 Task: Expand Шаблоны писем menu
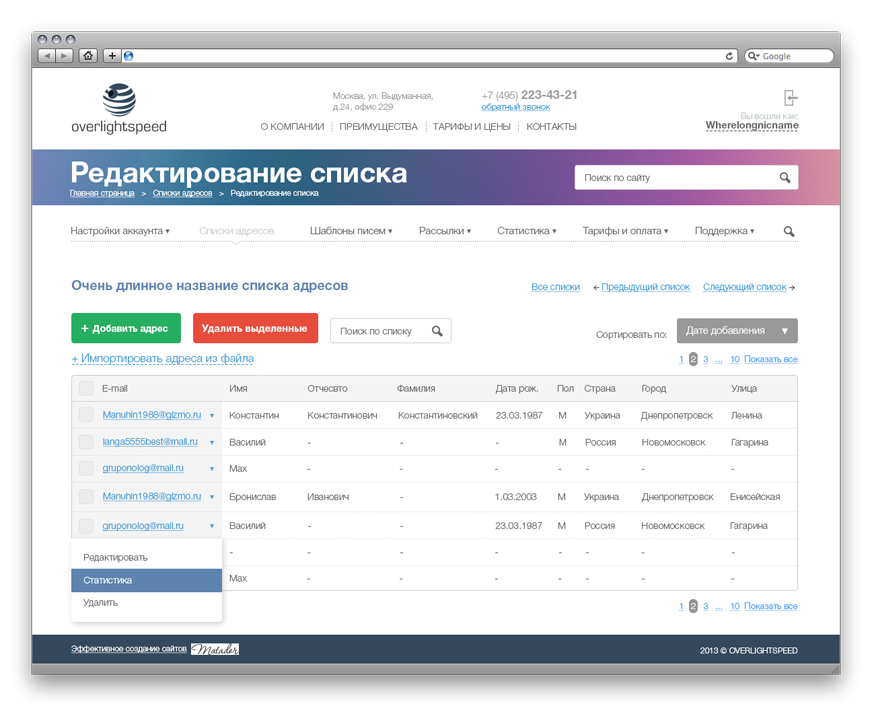coord(351,231)
